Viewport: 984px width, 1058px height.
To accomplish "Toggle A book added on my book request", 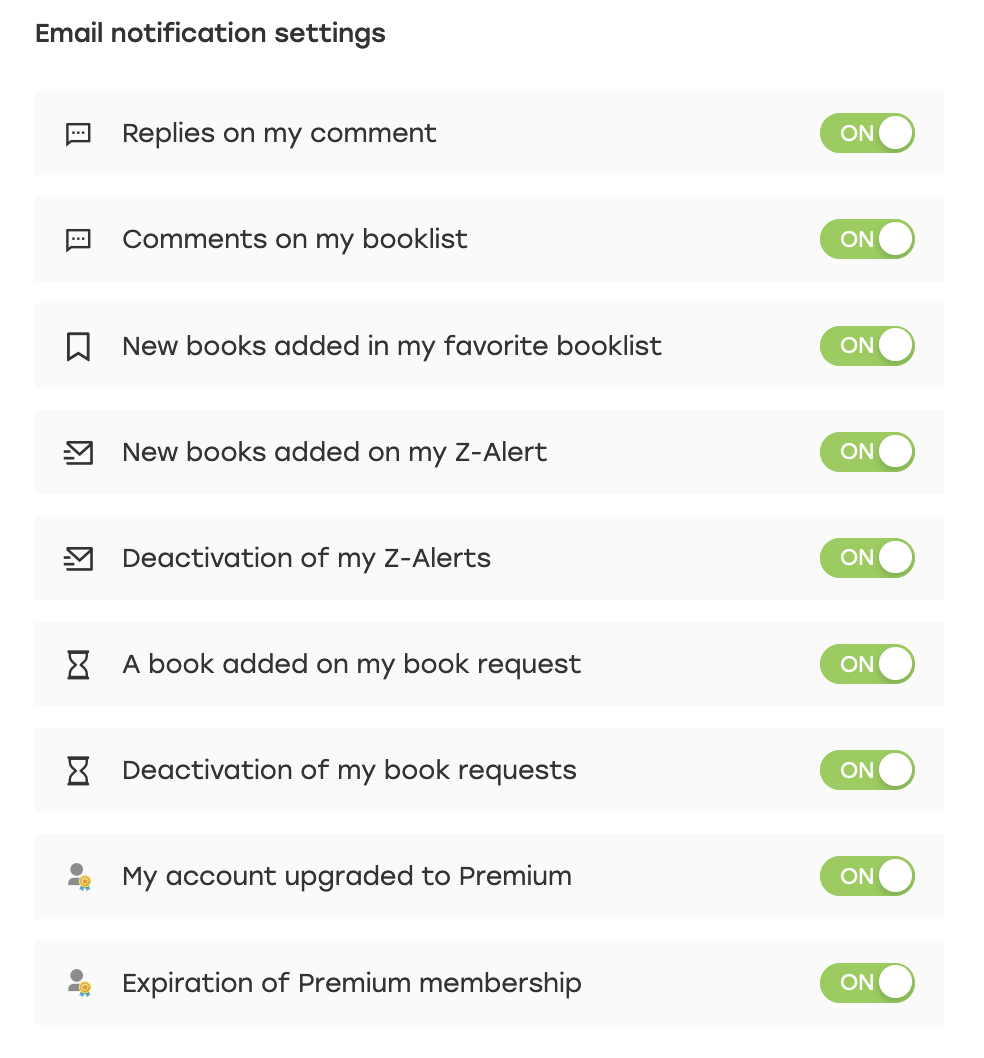I will 867,664.
